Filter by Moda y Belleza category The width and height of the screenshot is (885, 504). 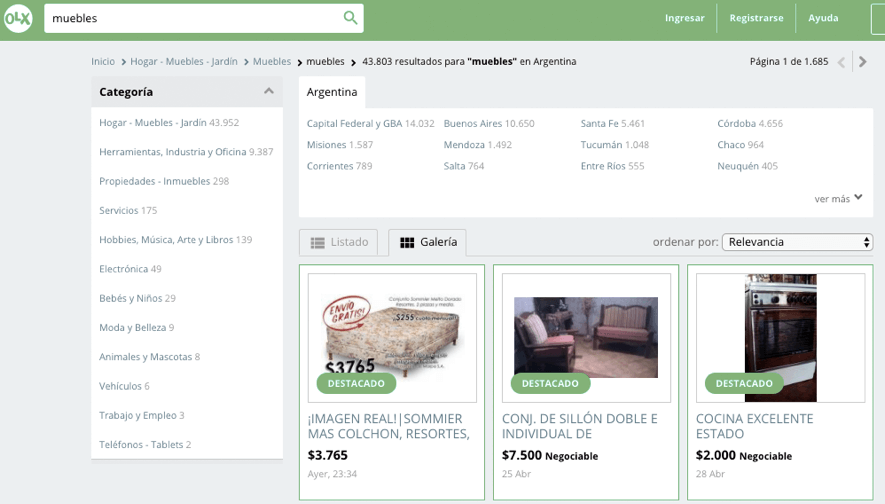tap(137, 328)
